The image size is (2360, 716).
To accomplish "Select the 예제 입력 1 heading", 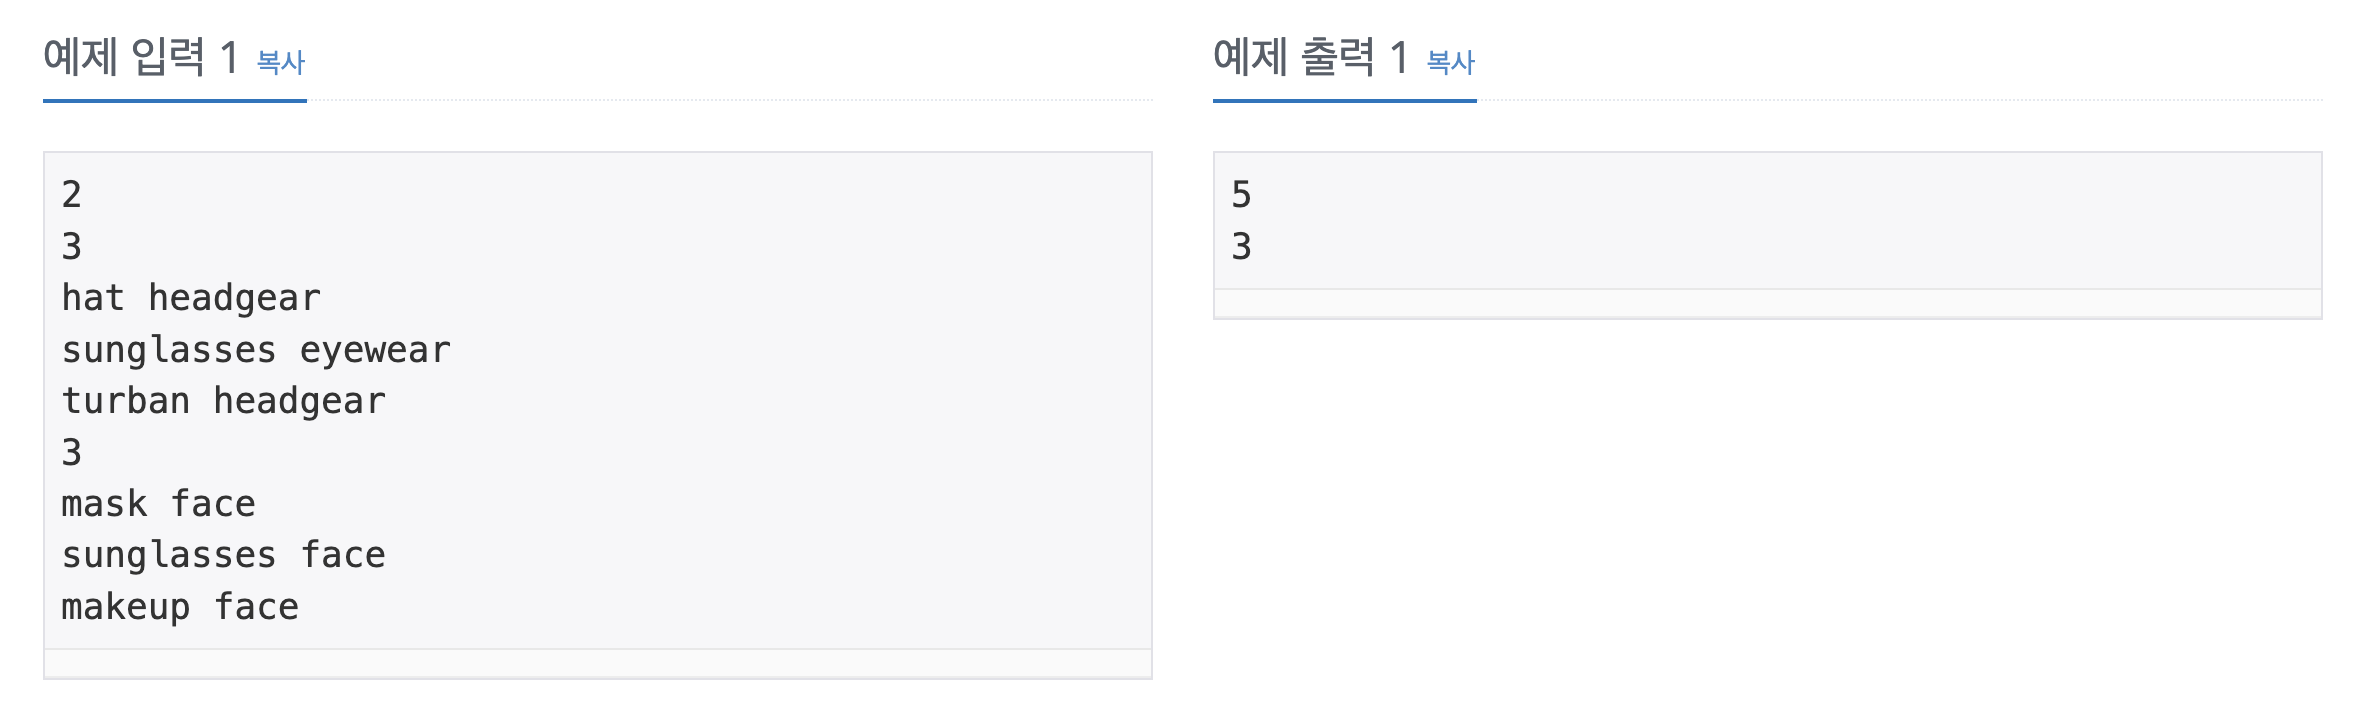I will pyautogui.click(x=140, y=58).
